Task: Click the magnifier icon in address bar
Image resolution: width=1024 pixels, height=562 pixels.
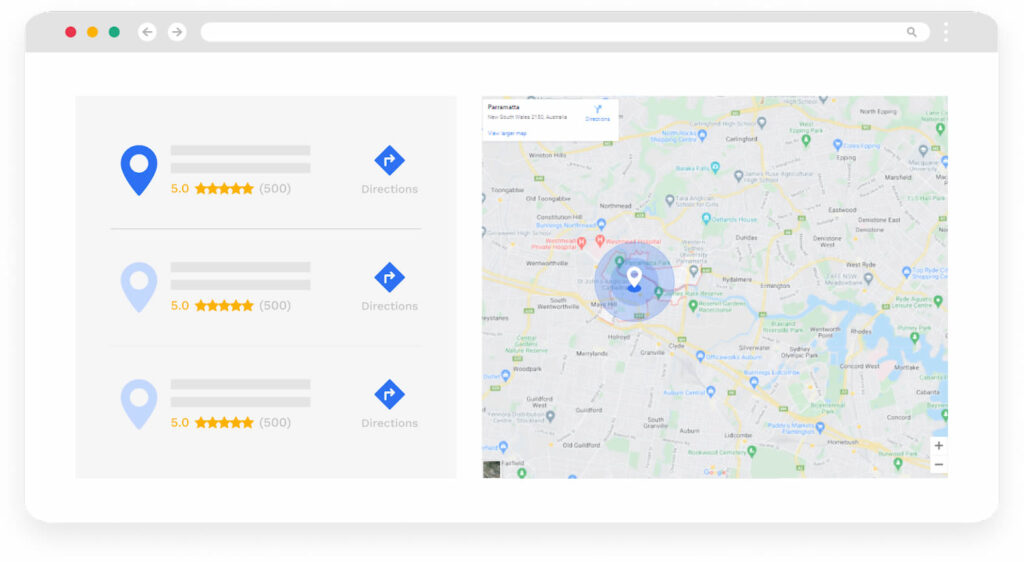Action: (912, 32)
